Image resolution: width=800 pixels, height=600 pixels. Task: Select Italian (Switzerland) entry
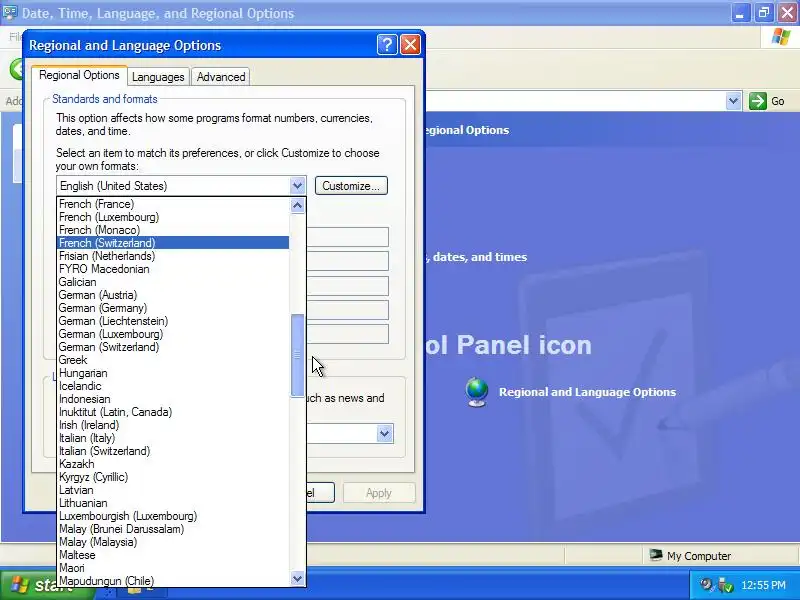pos(173,451)
